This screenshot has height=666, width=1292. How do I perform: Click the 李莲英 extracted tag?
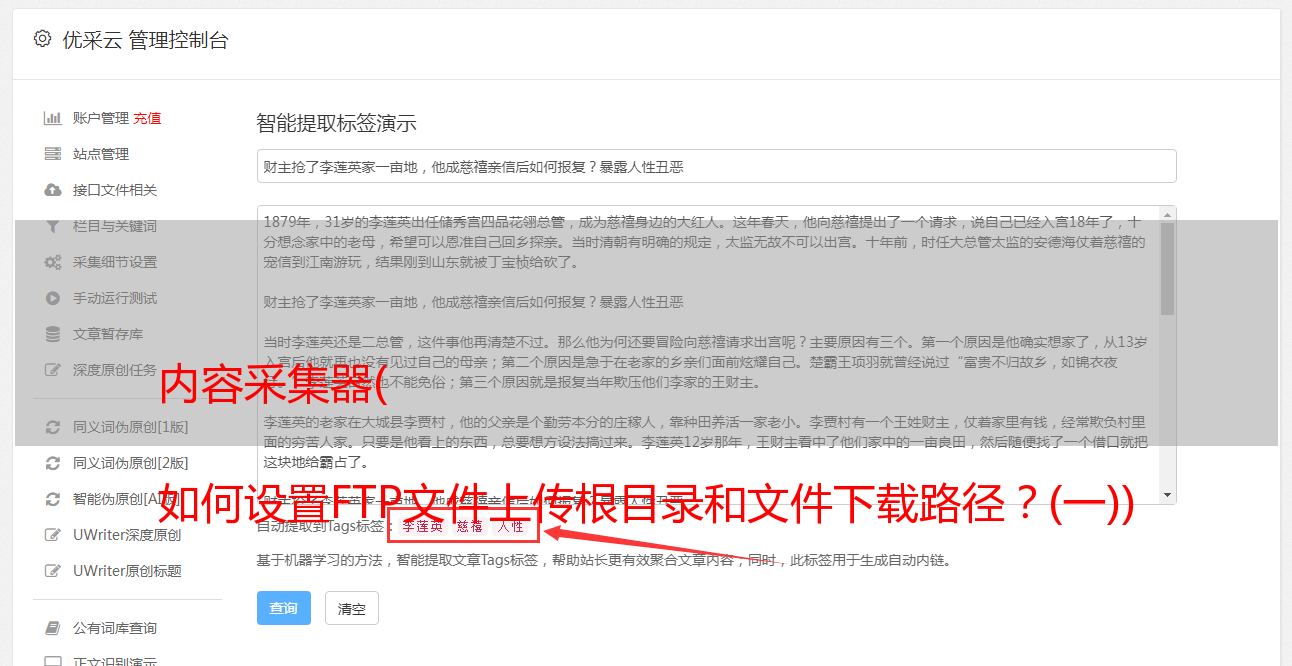422,526
